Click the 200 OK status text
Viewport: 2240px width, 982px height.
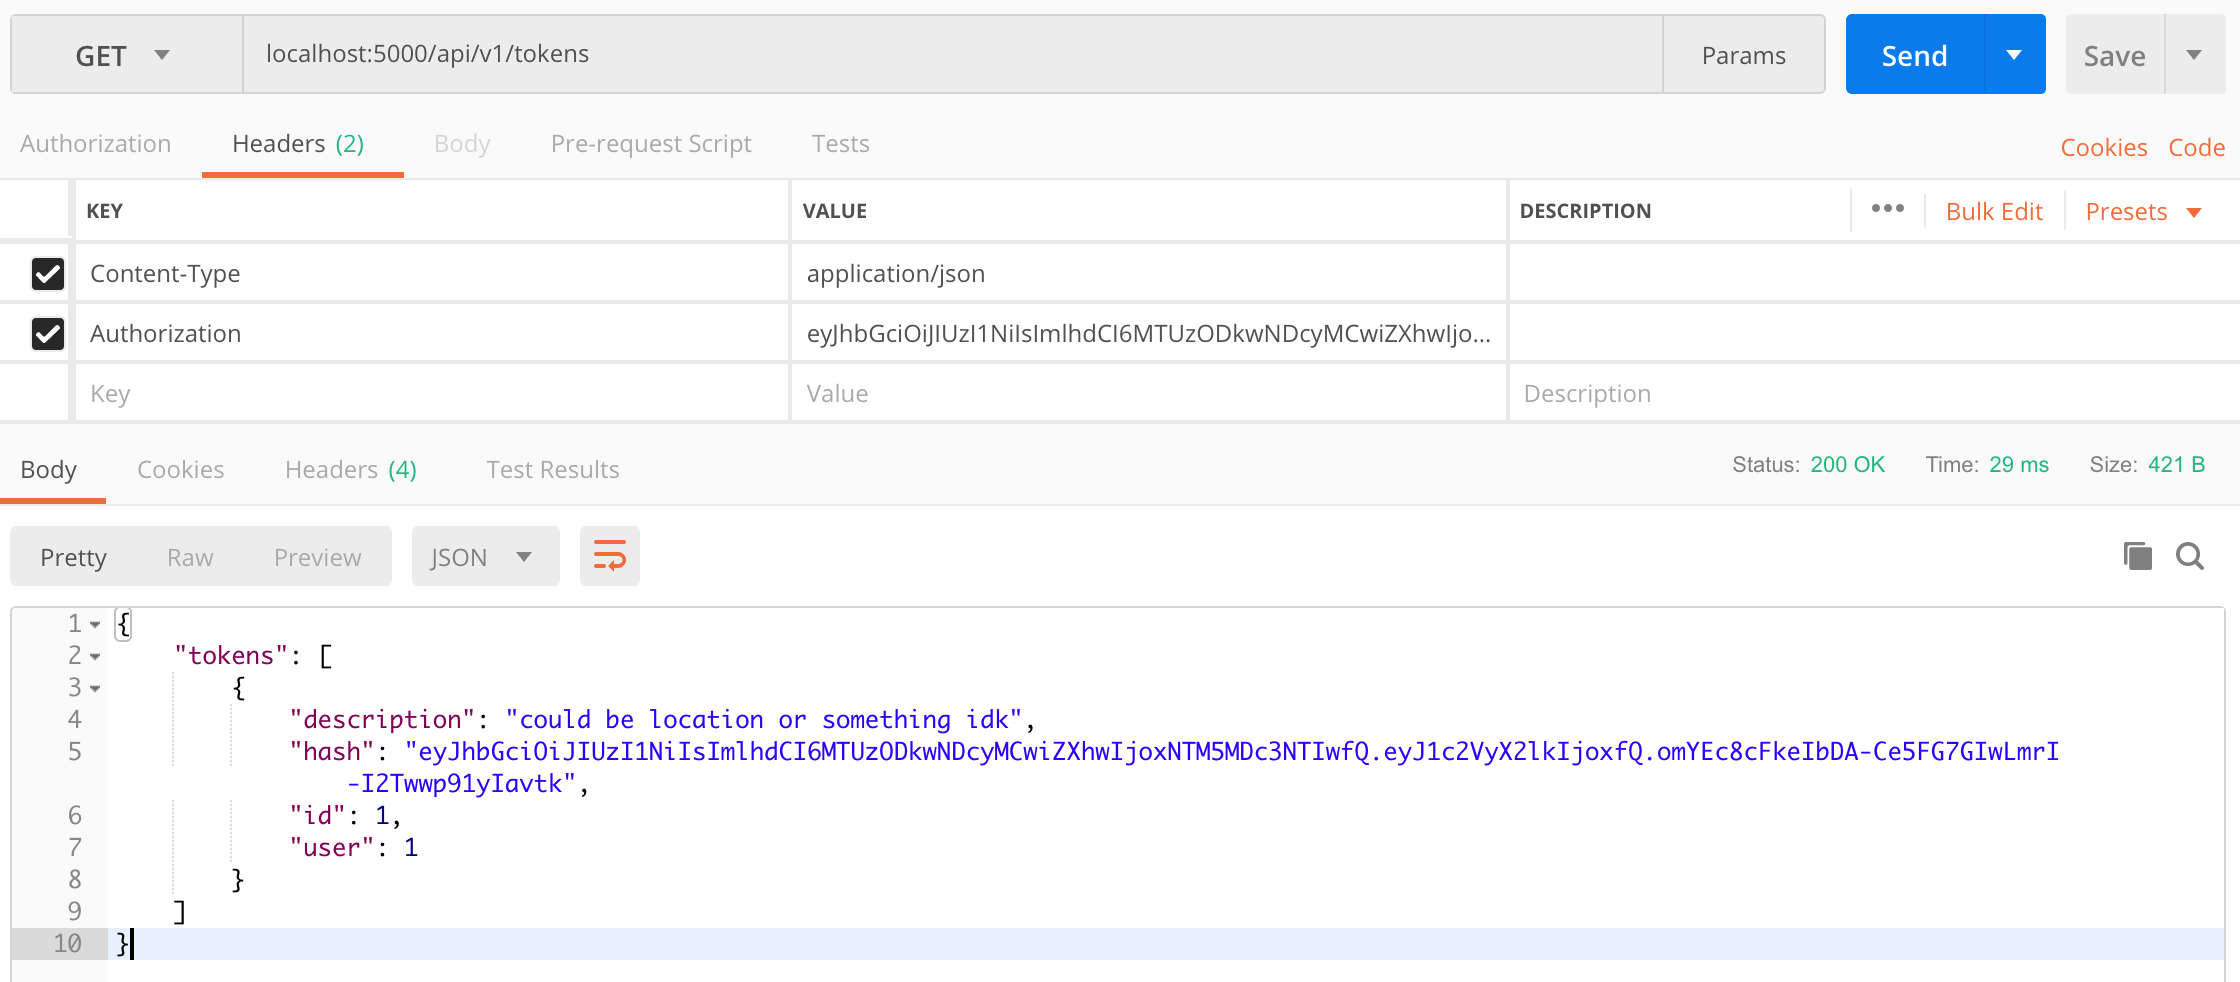point(1847,464)
